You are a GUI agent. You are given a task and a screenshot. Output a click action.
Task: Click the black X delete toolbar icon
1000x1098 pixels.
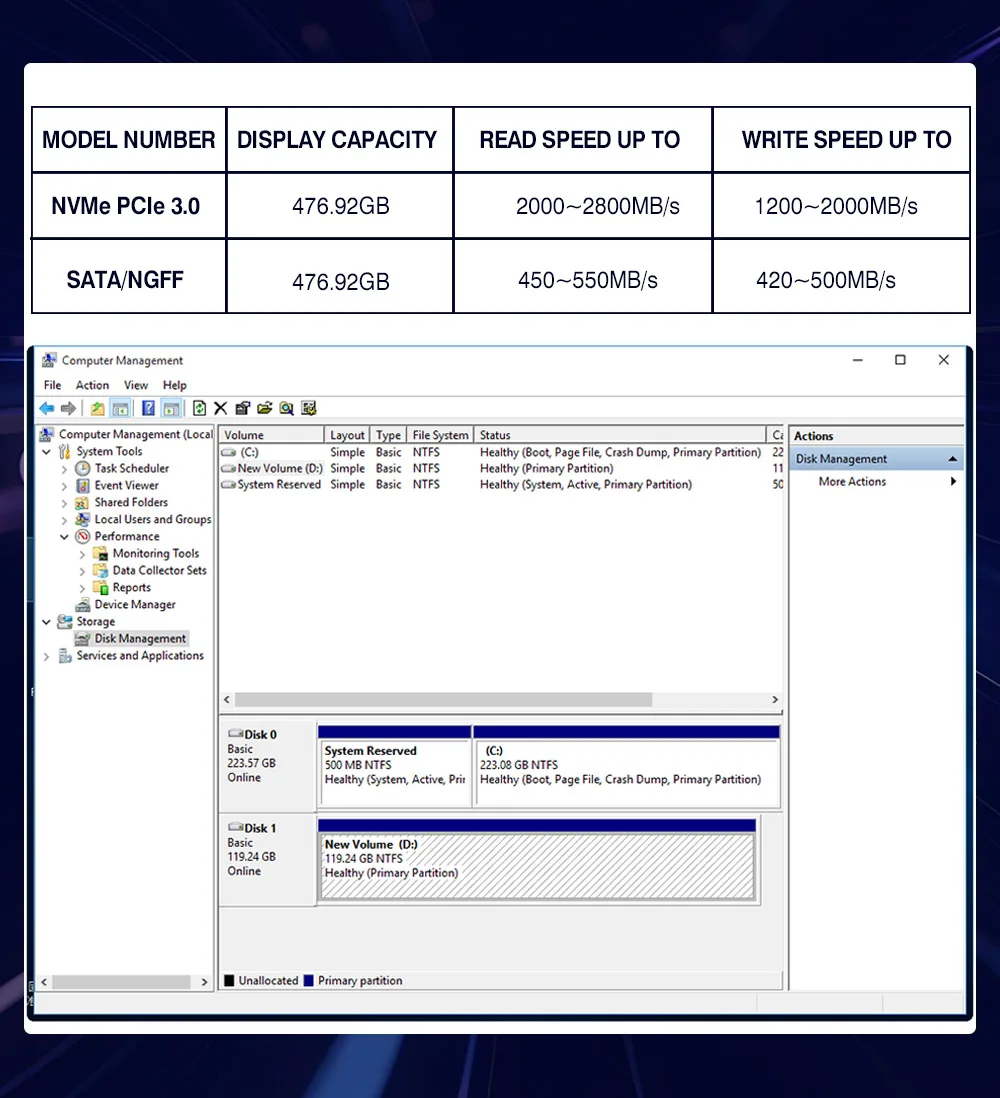pyautogui.click(x=220, y=408)
